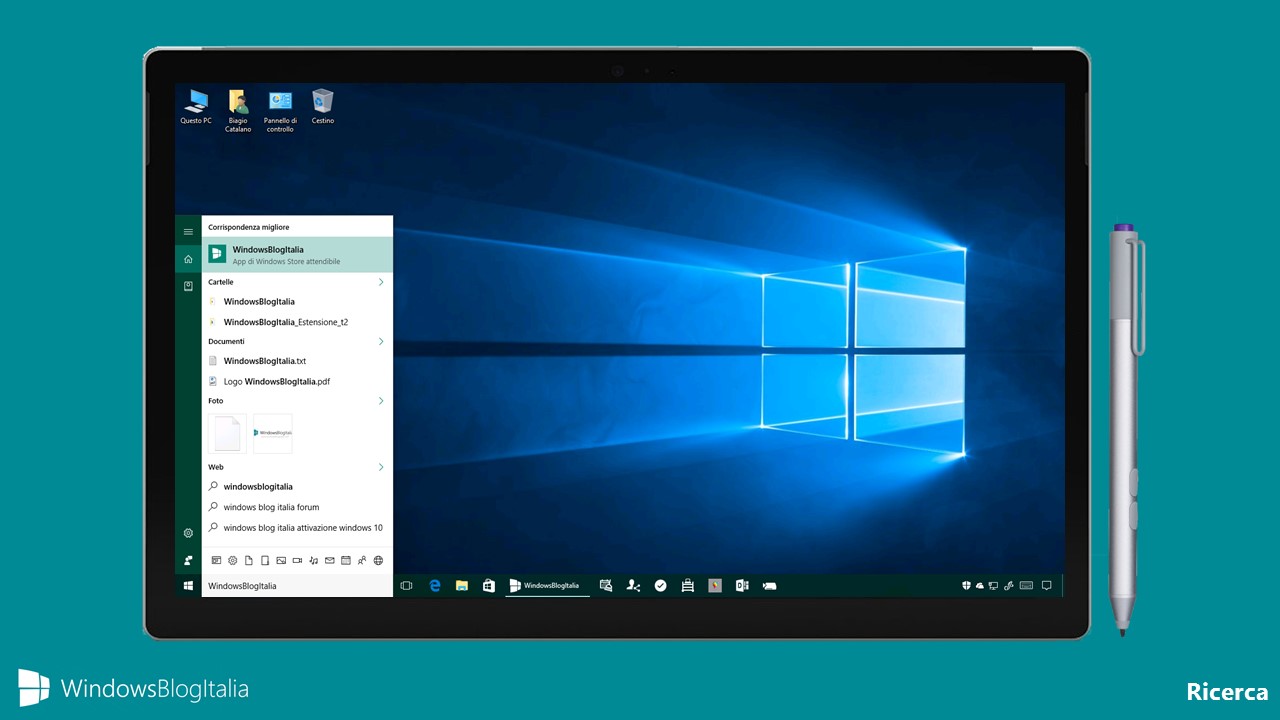Filter search results by music
The width and height of the screenshot is (1280, 720).
click(x=314, y=560)
